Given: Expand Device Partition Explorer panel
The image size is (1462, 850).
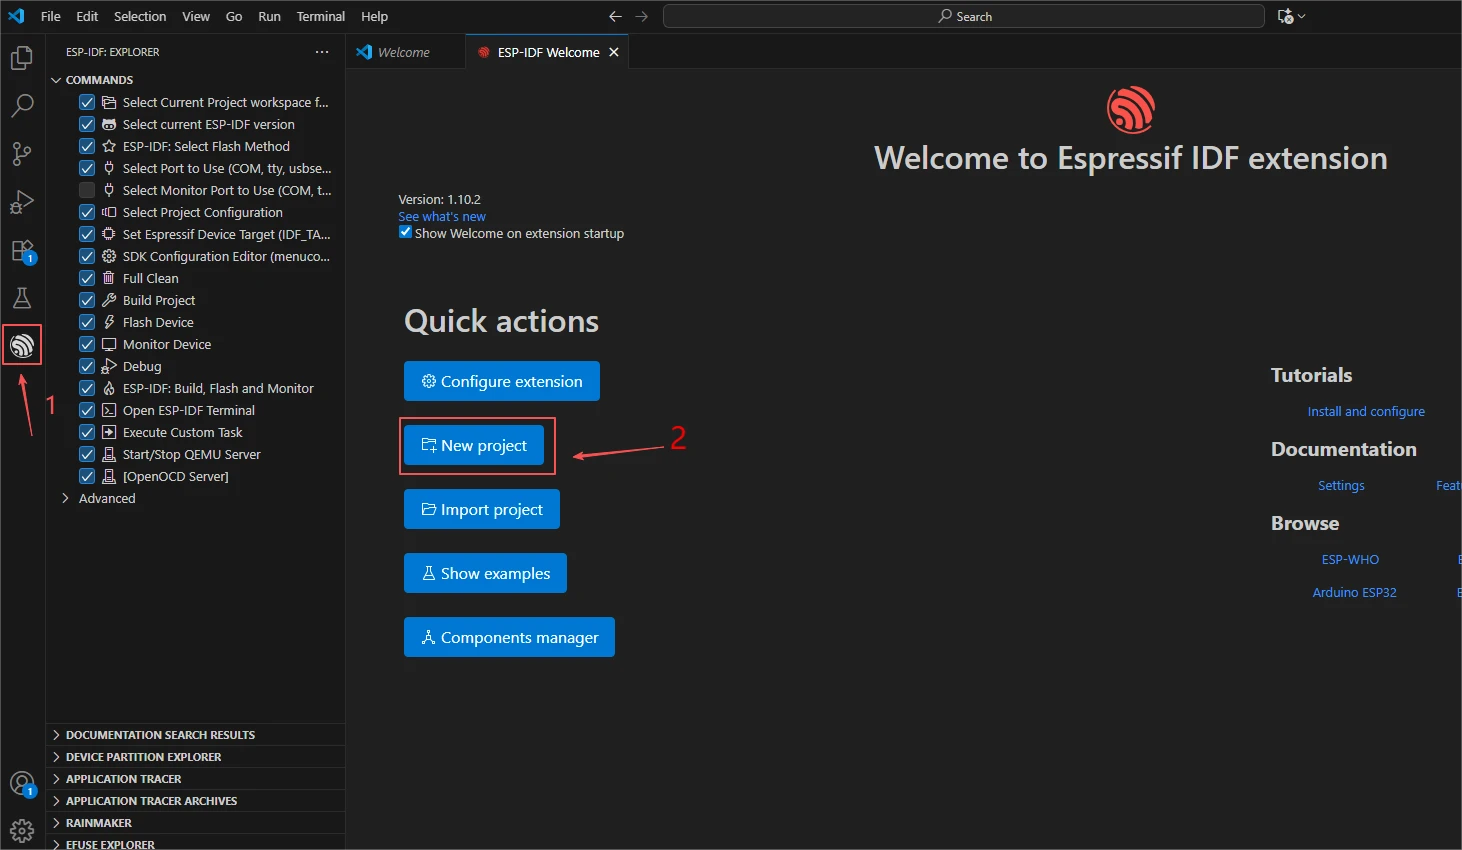Looking at the screenshot, I should coord(143,757).
